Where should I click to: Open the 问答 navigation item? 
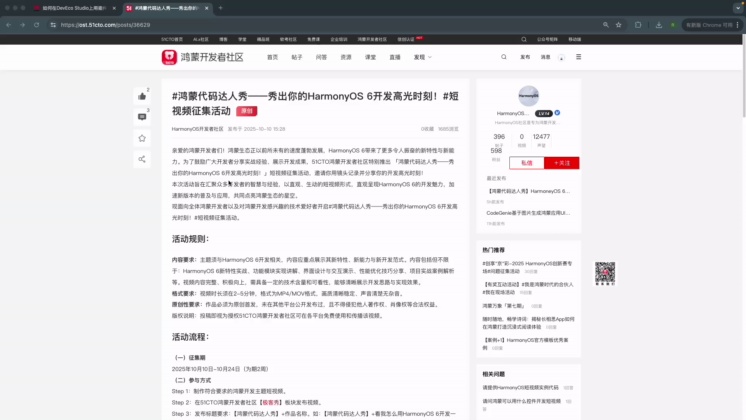coord(321,57)
